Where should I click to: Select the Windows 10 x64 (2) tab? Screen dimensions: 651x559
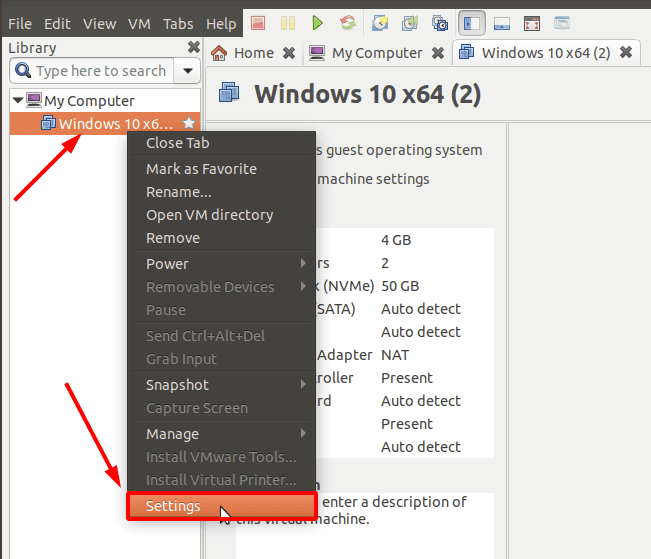[x=546, y=53]
